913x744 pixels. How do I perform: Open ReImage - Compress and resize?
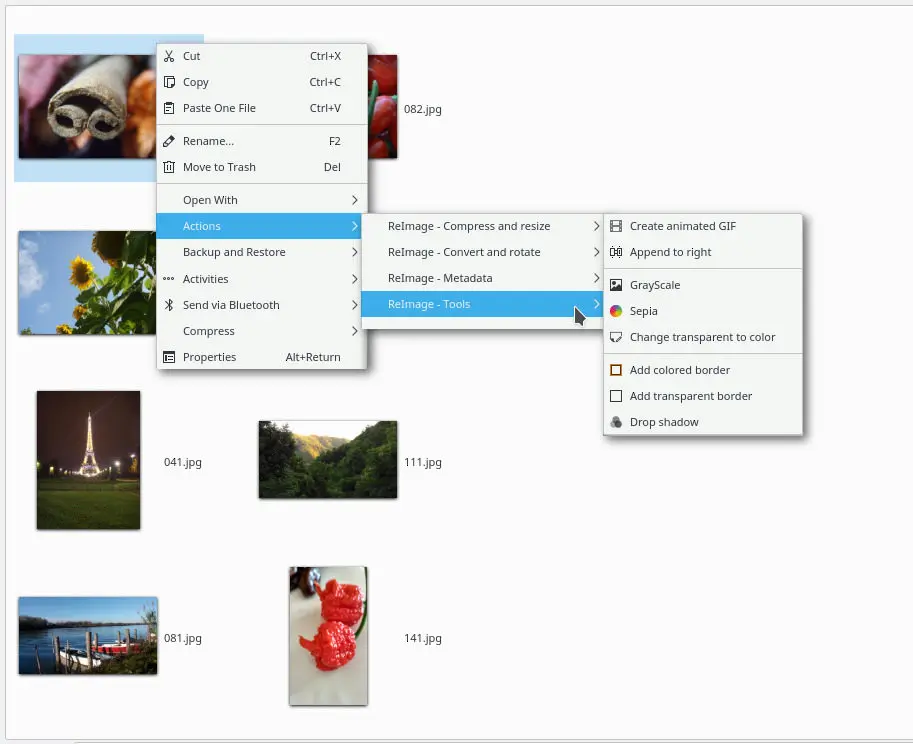point(482,226)
